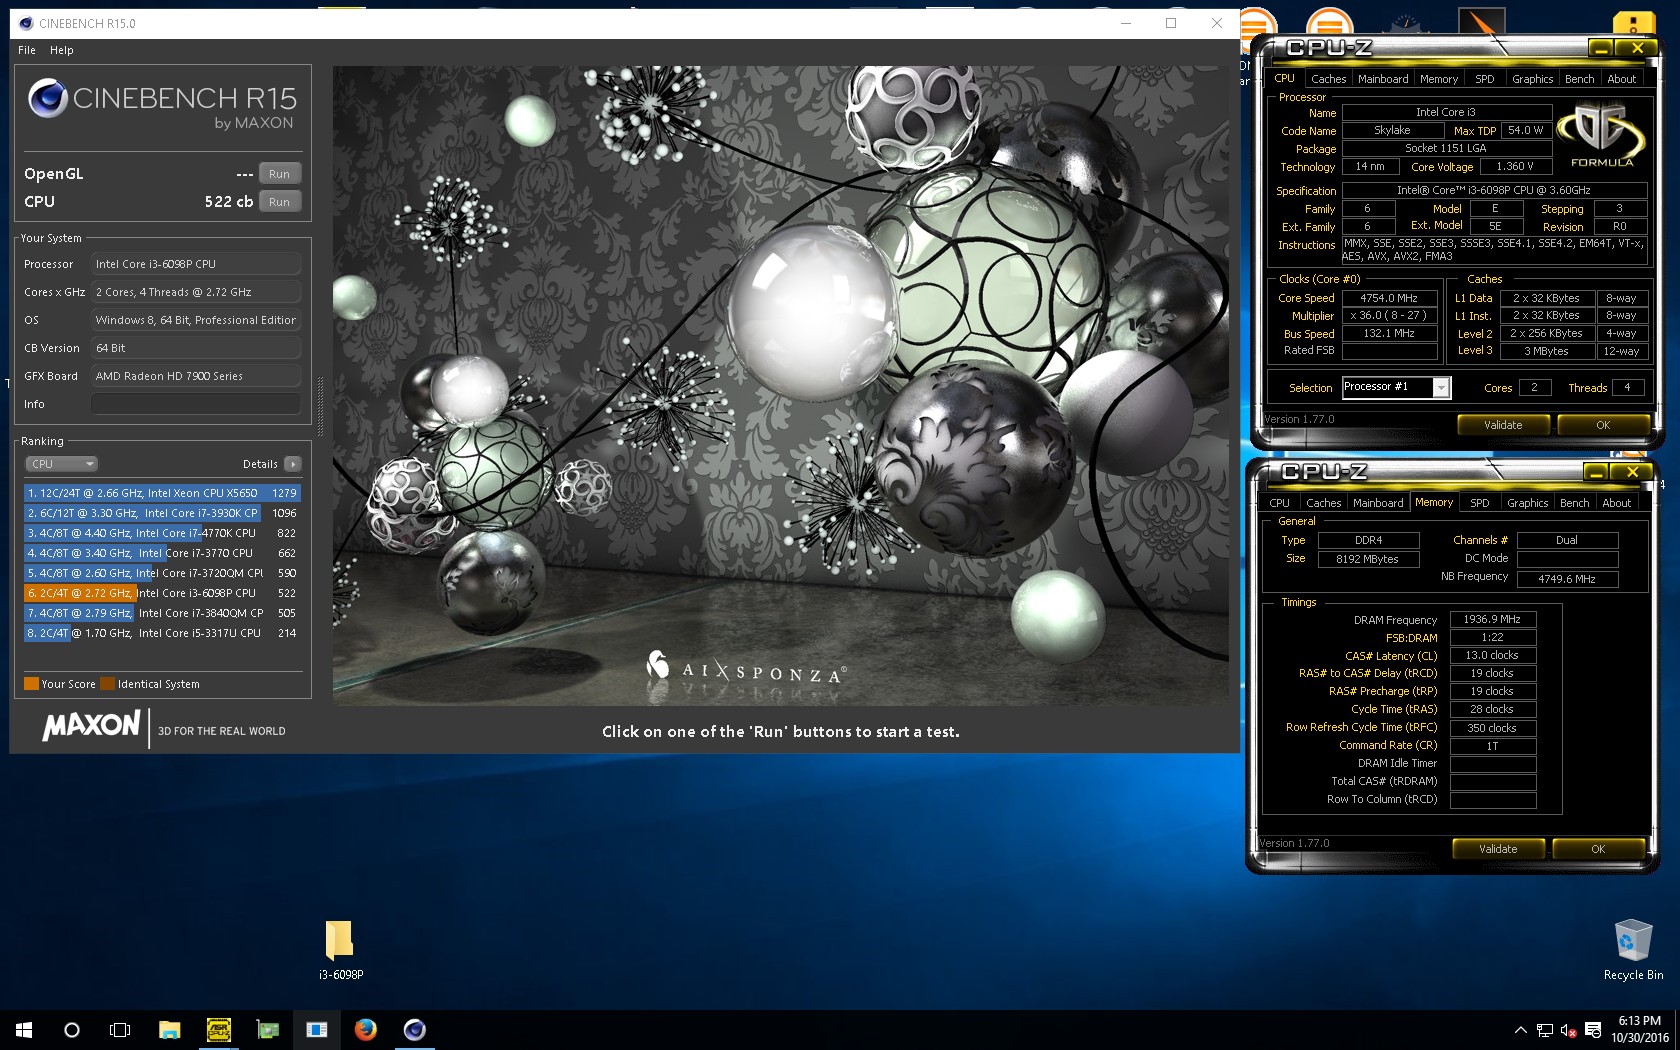Click the DRAM Frequency 1936.9 MHz value
Screen dimensions: 1680x1050
pyautogui.click(x=1492, y=619)
